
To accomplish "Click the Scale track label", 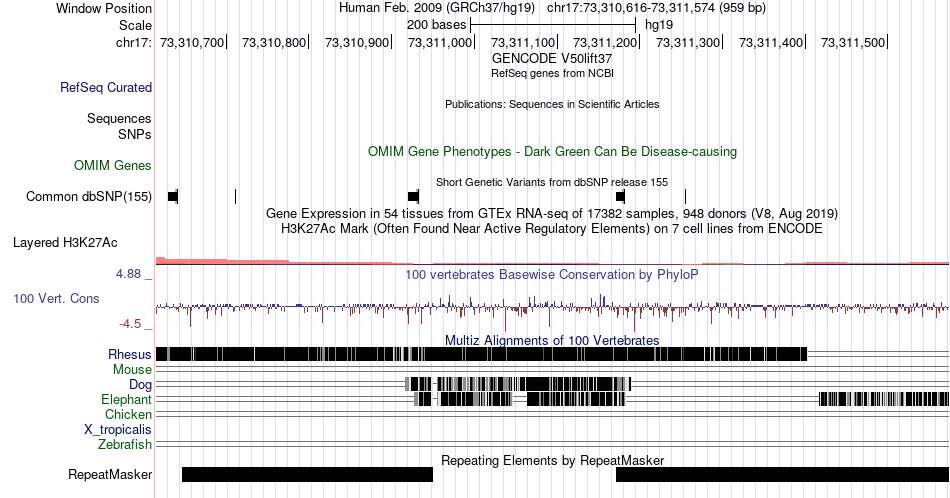I will pyautogui.click(x=135, y=25).
